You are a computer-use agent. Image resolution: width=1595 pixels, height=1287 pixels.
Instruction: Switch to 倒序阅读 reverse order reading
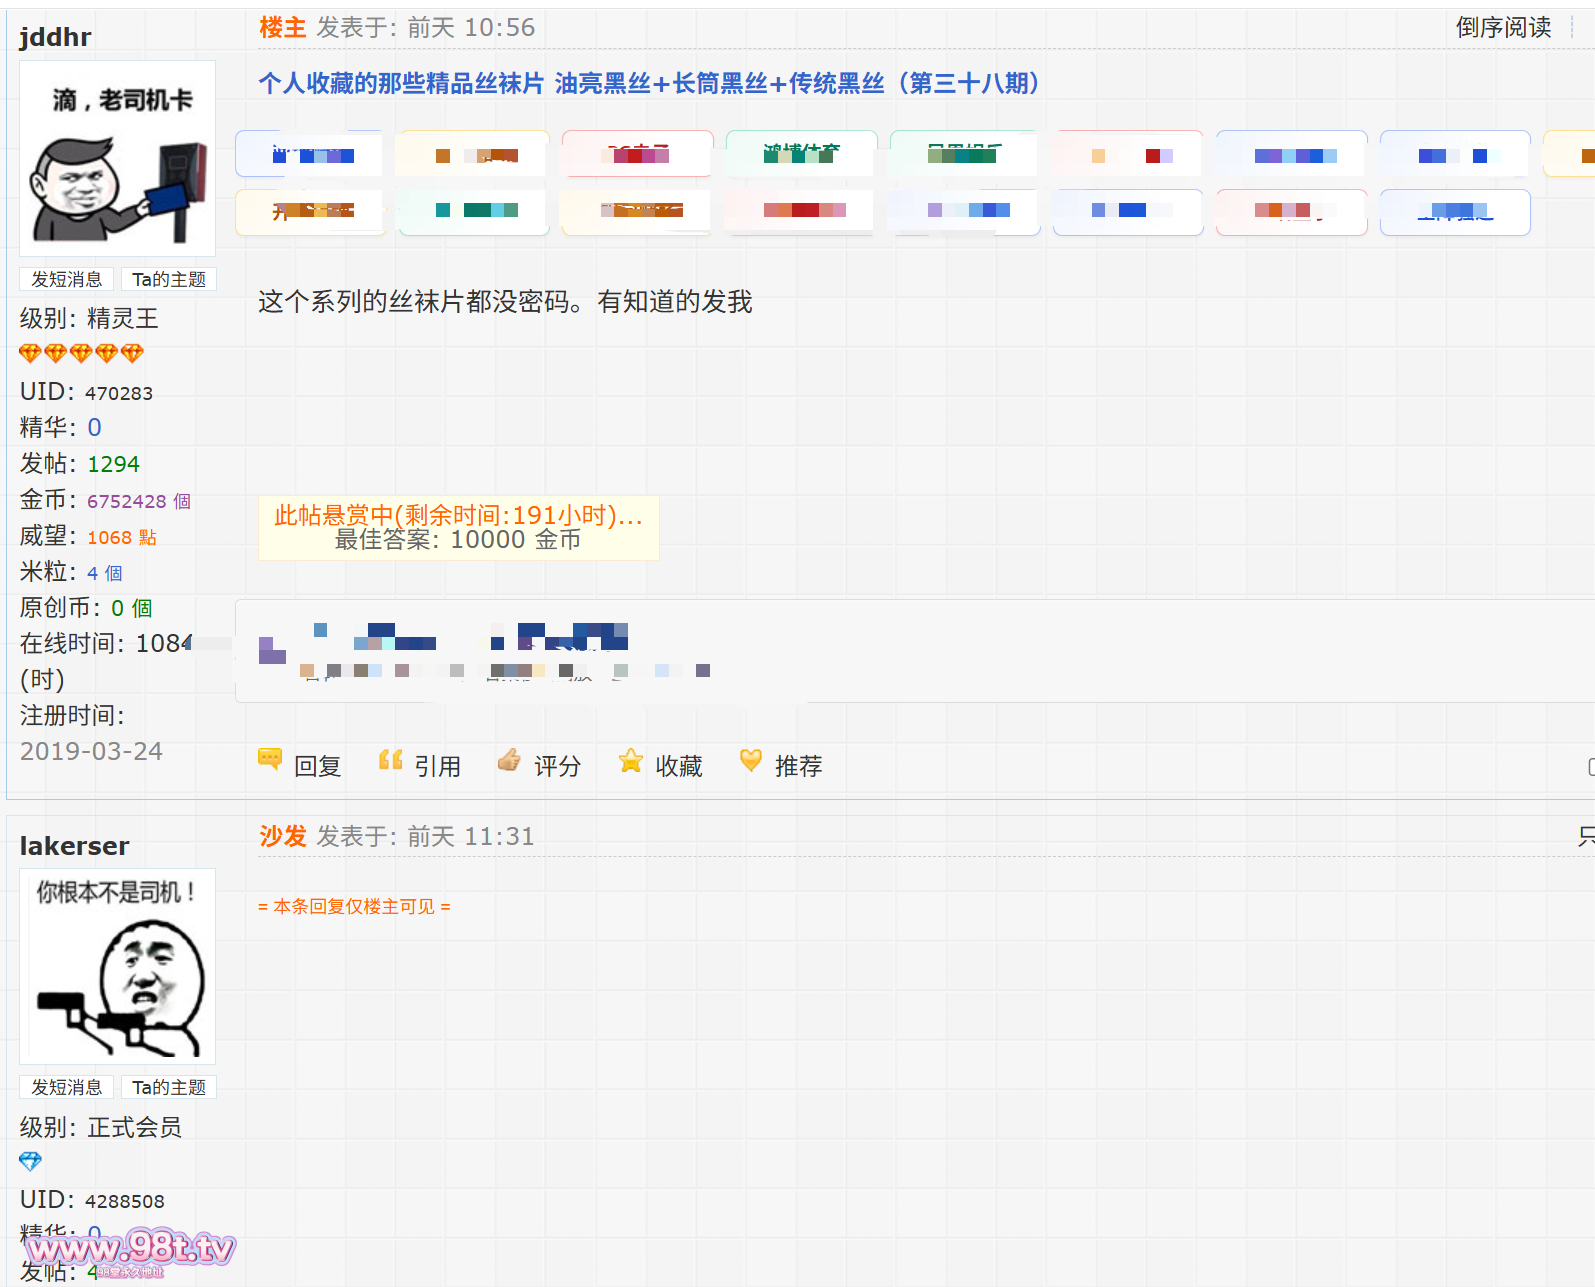click(x=1502, y=27)
